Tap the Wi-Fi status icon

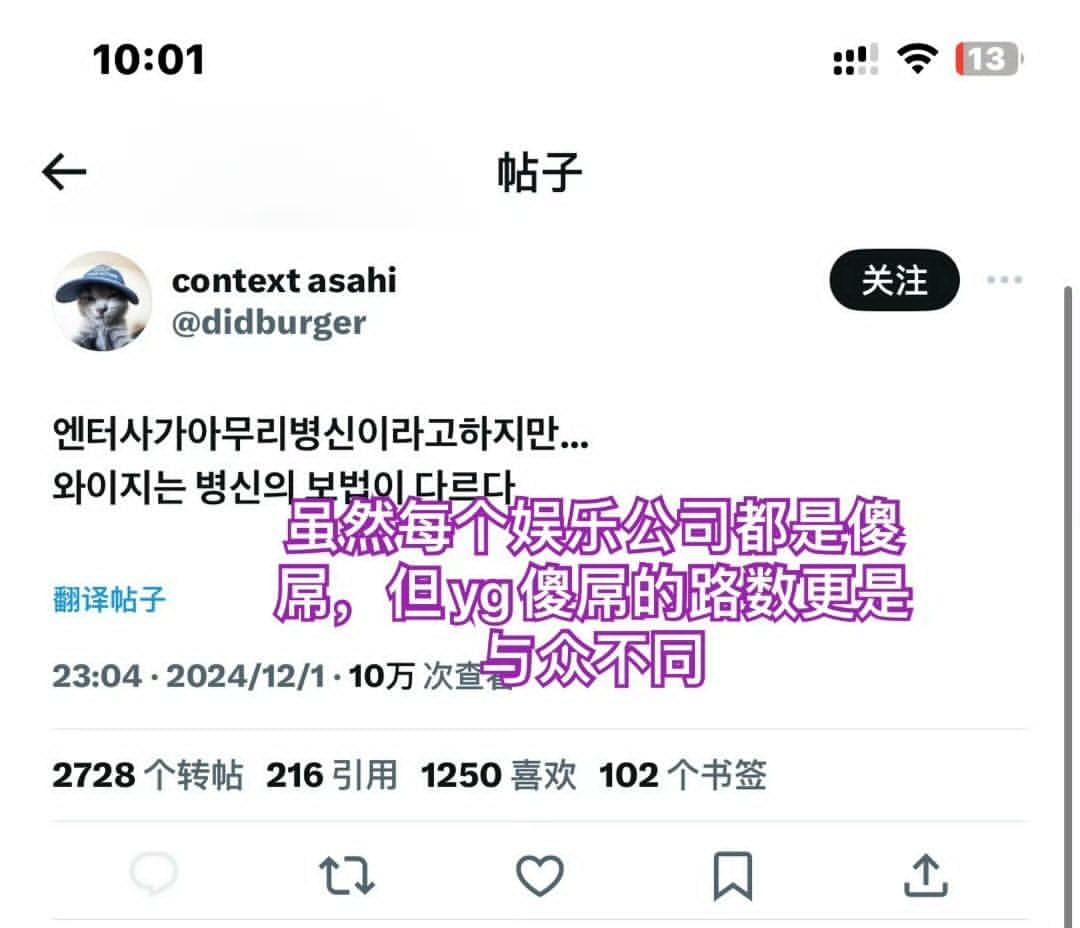(x=917, y=59)
